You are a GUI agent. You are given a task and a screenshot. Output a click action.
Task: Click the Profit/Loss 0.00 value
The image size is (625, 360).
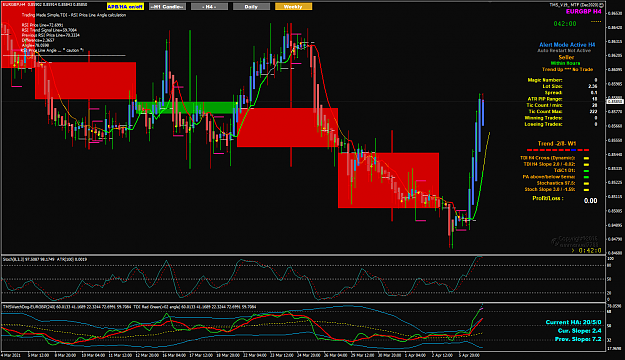click(x=590, y=201)
